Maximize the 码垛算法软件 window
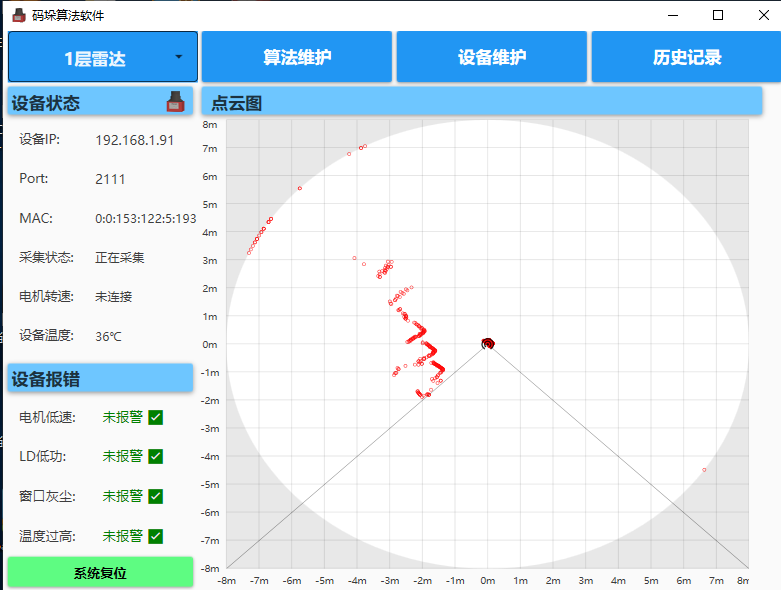Viewport: 781px width, 590px height. (x=718, y=15)
